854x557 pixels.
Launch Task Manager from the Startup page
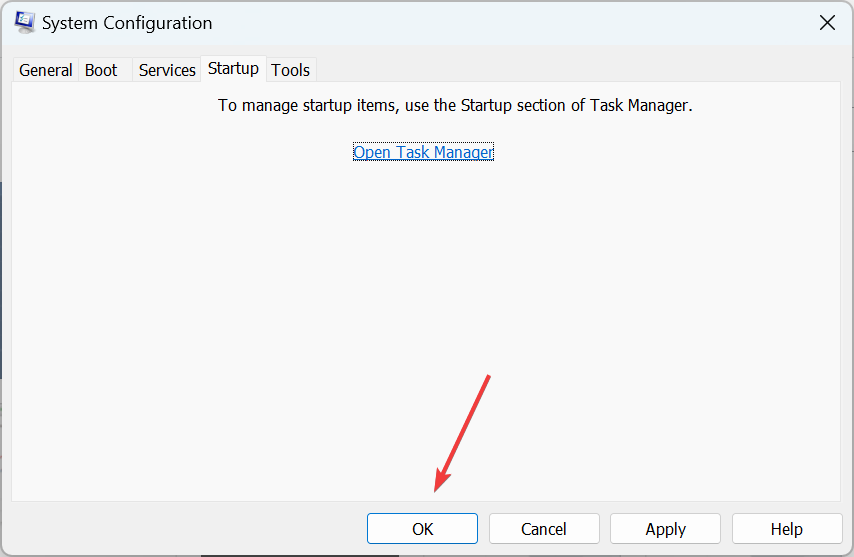tap(423, 152)
